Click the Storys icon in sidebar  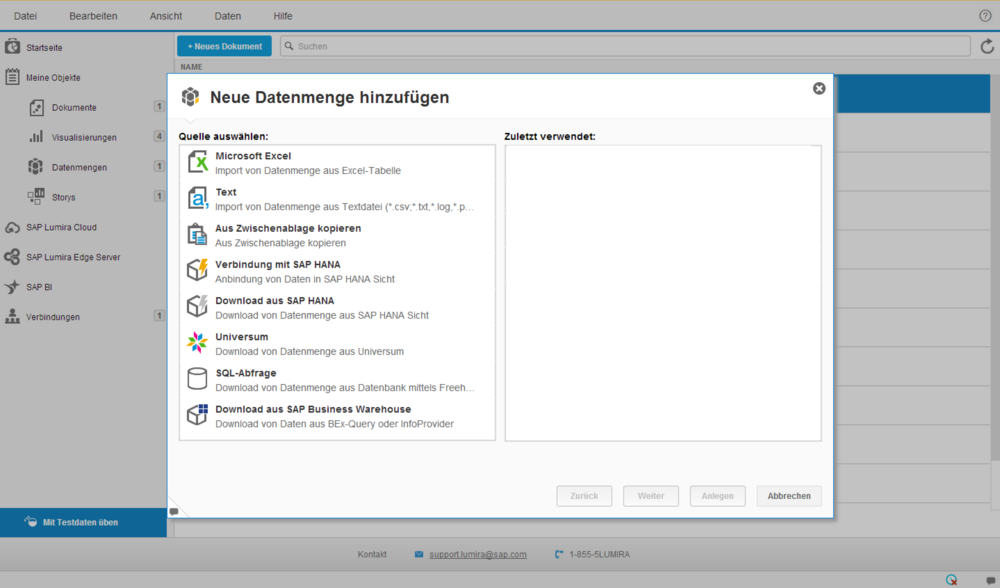point(36,196)
